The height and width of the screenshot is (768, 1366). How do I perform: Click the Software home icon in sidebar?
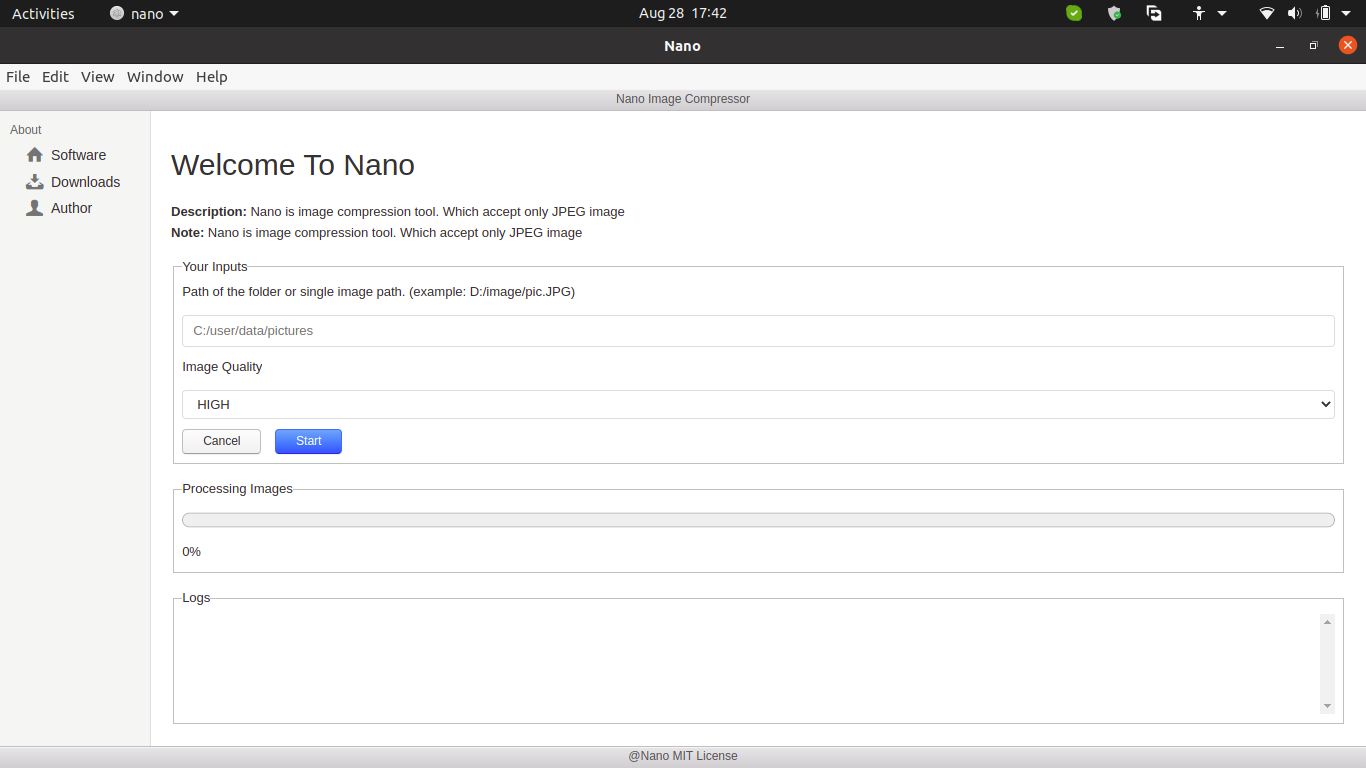(x=35, y=155)
